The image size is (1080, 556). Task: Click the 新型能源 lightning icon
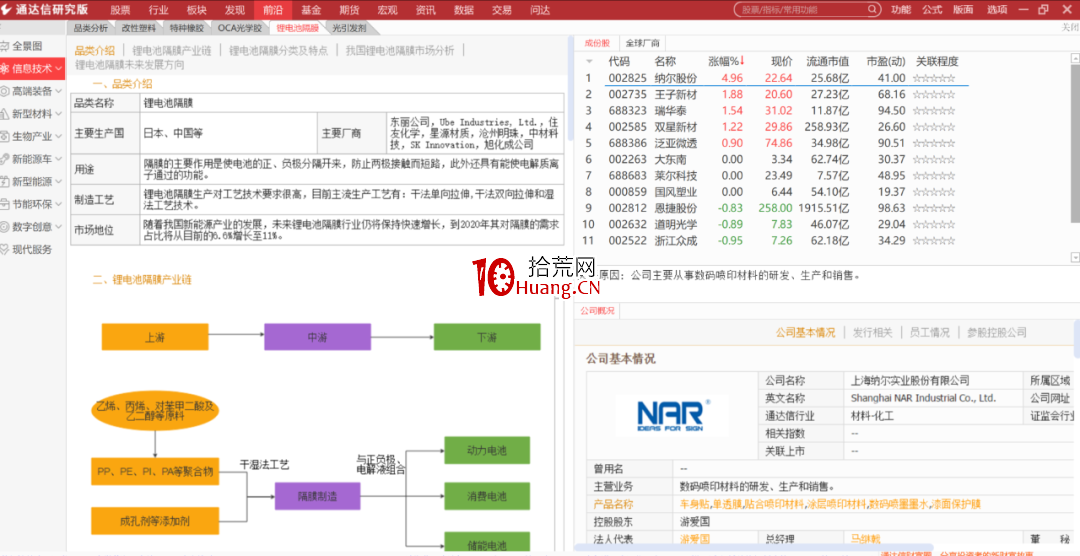click(x=5, y=182)
